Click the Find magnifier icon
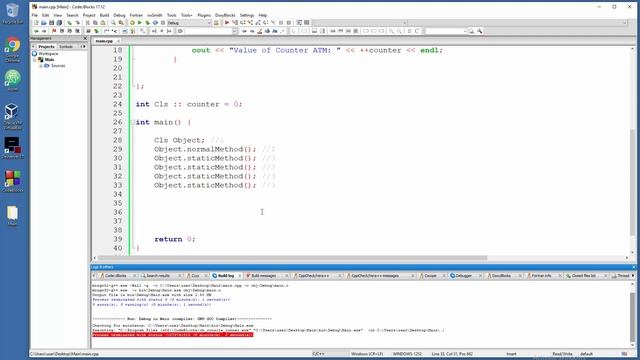This screenshot has height=360, width=640. [x=113, y=23]
